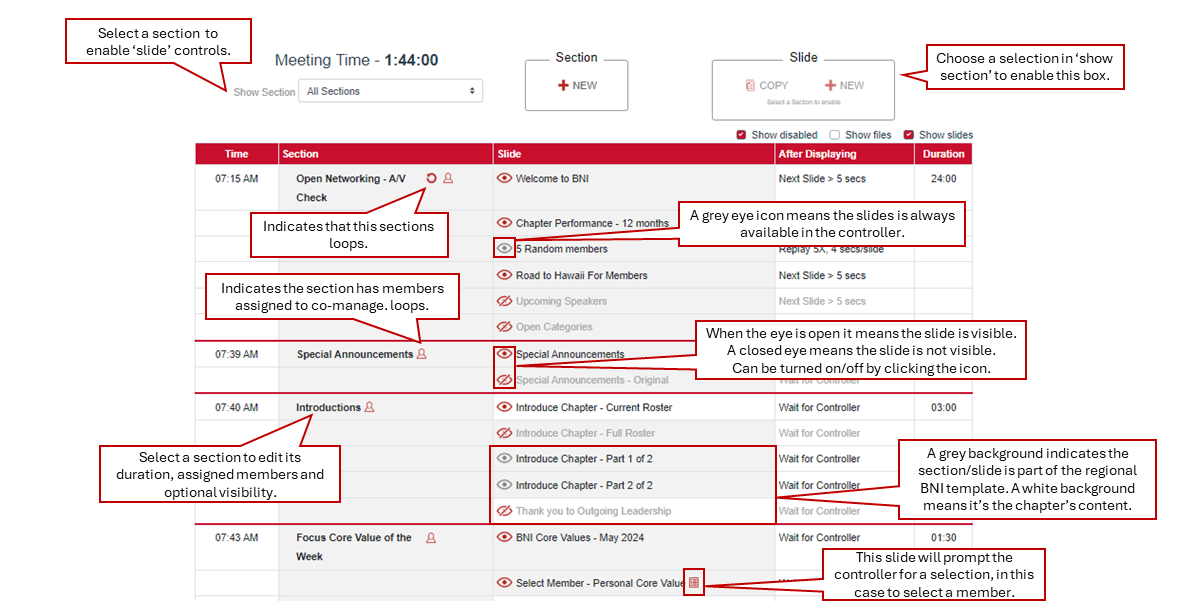Click the Slide COPY button
The height and width of the screenshot is (612, 1177).
tap(767, 86)
